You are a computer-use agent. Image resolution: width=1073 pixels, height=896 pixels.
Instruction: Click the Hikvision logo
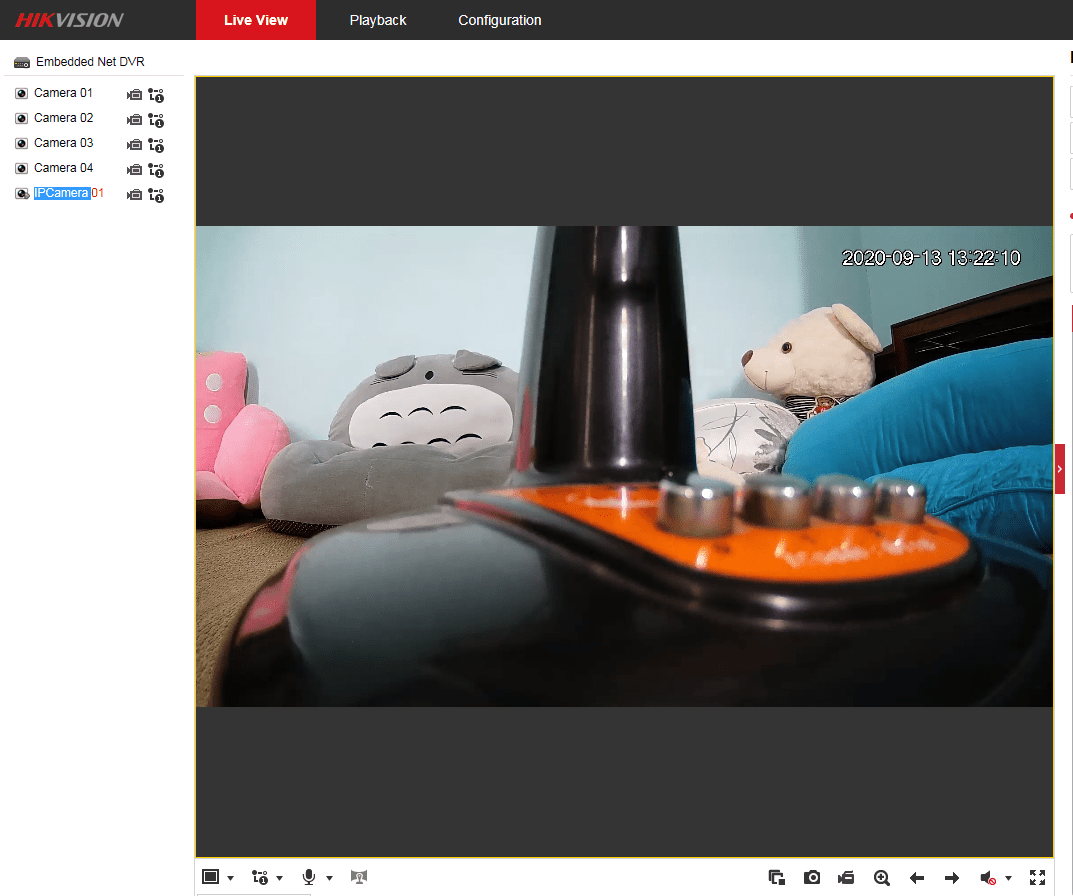[x=69, y=20]
